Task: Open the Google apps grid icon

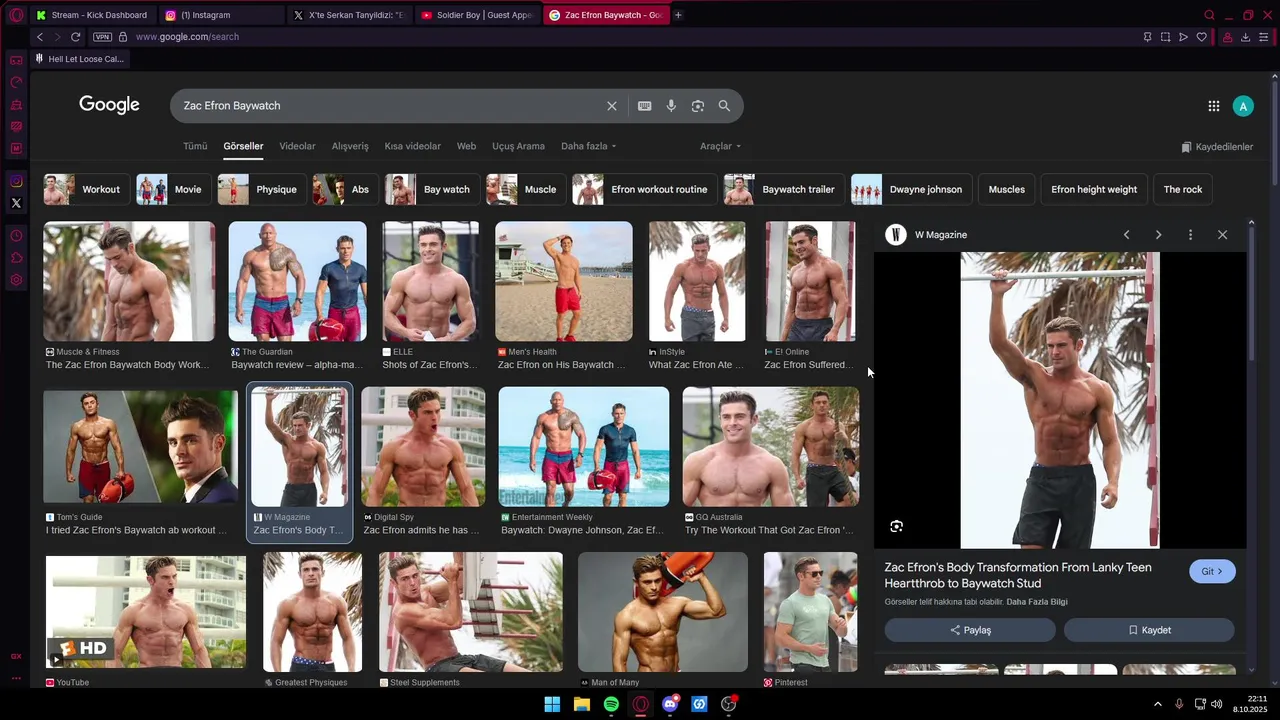Action: click(1213, 106)
